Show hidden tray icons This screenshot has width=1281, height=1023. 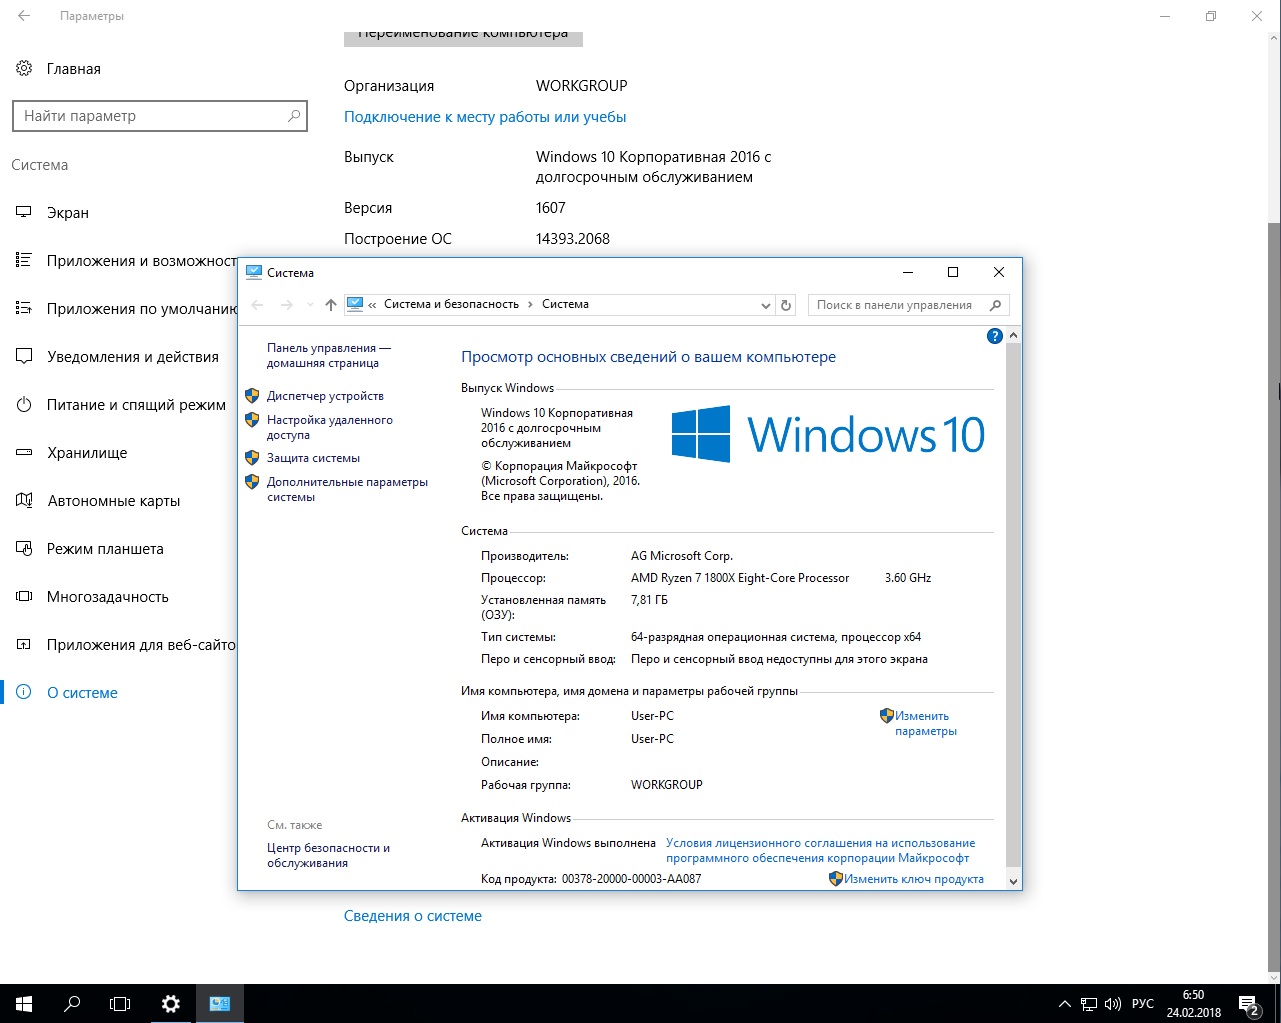[x=1065, y=1004]
